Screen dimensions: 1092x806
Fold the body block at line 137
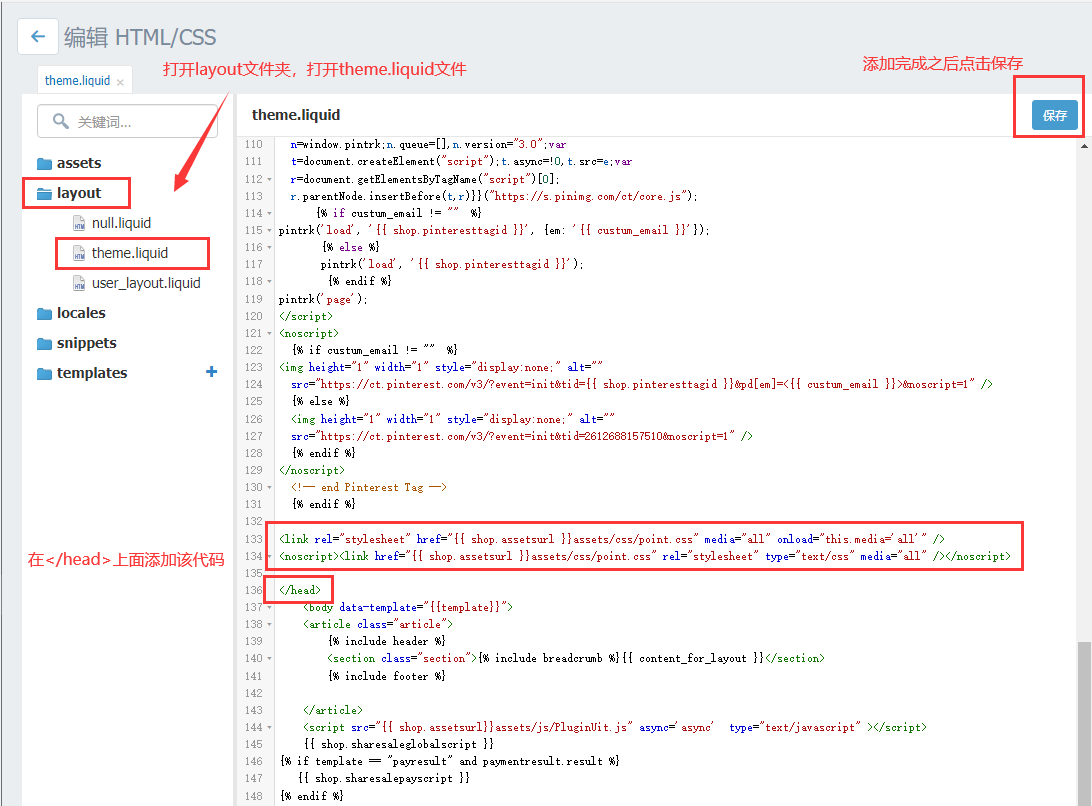point(270,607)
